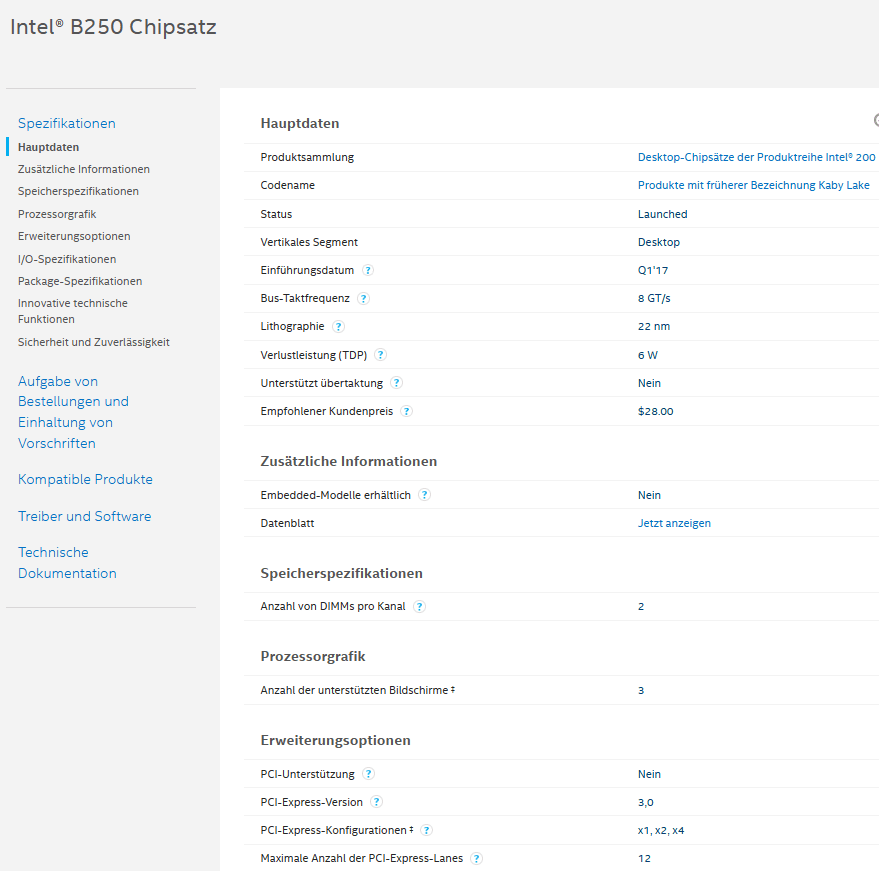Click the 22 nm lithography value
879x871 pixels.
[654, 326]
